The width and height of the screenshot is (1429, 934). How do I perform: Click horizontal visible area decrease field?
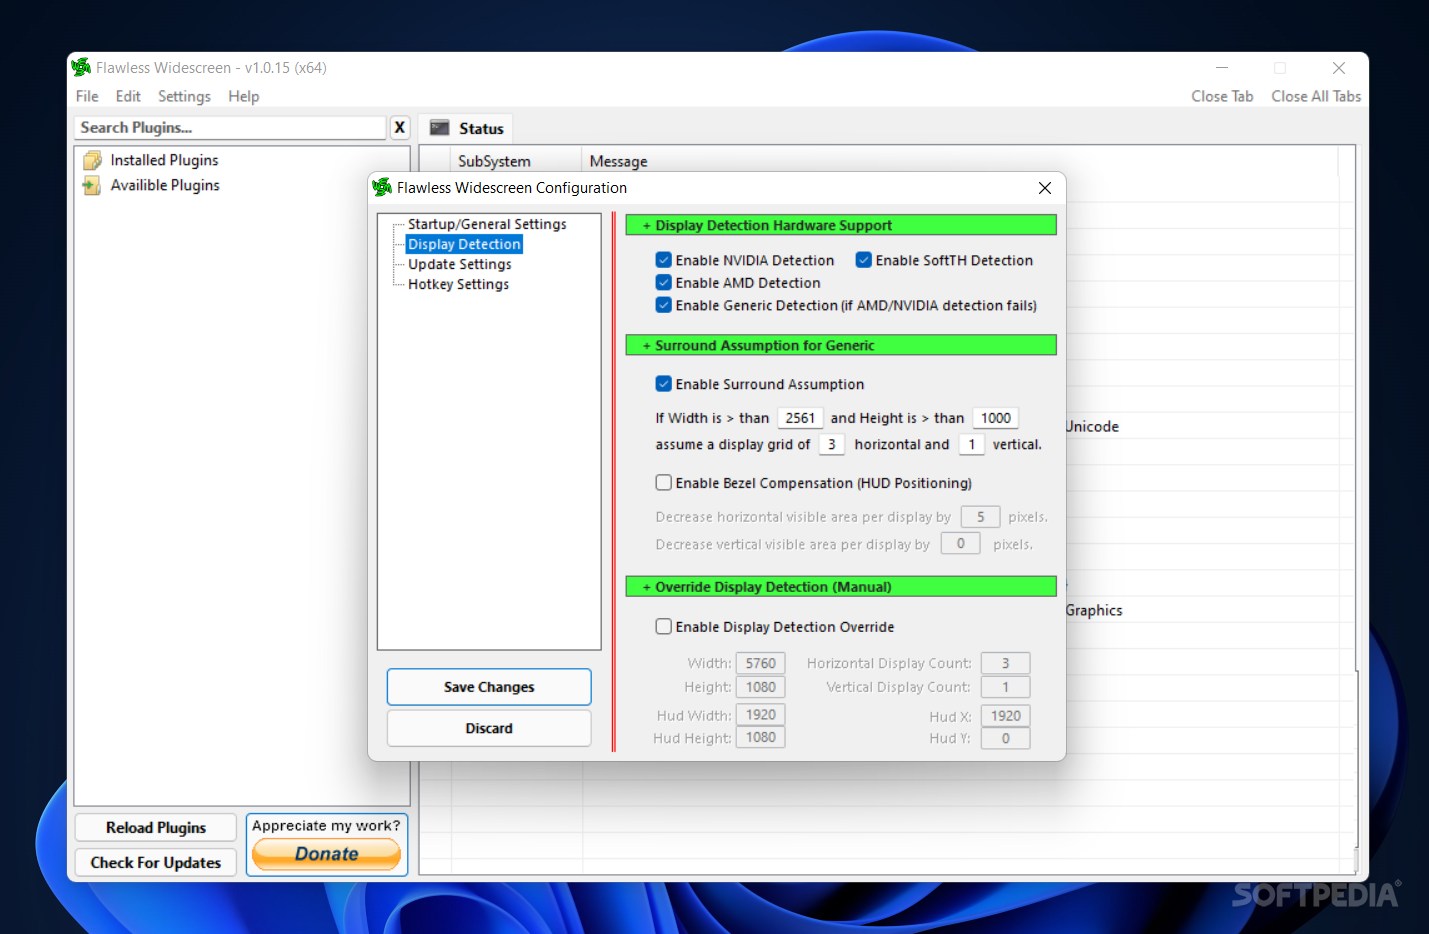980,517
